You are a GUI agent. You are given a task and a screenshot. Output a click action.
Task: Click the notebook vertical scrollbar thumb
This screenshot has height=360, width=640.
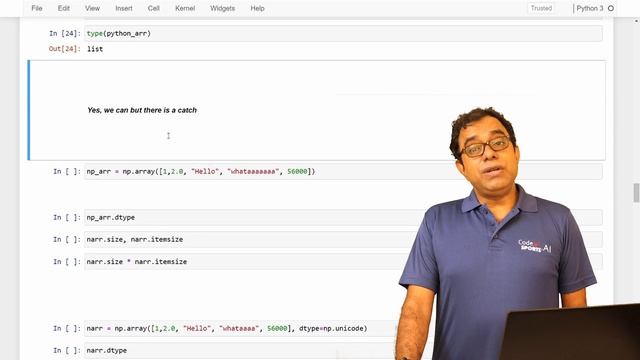(636, 193)
